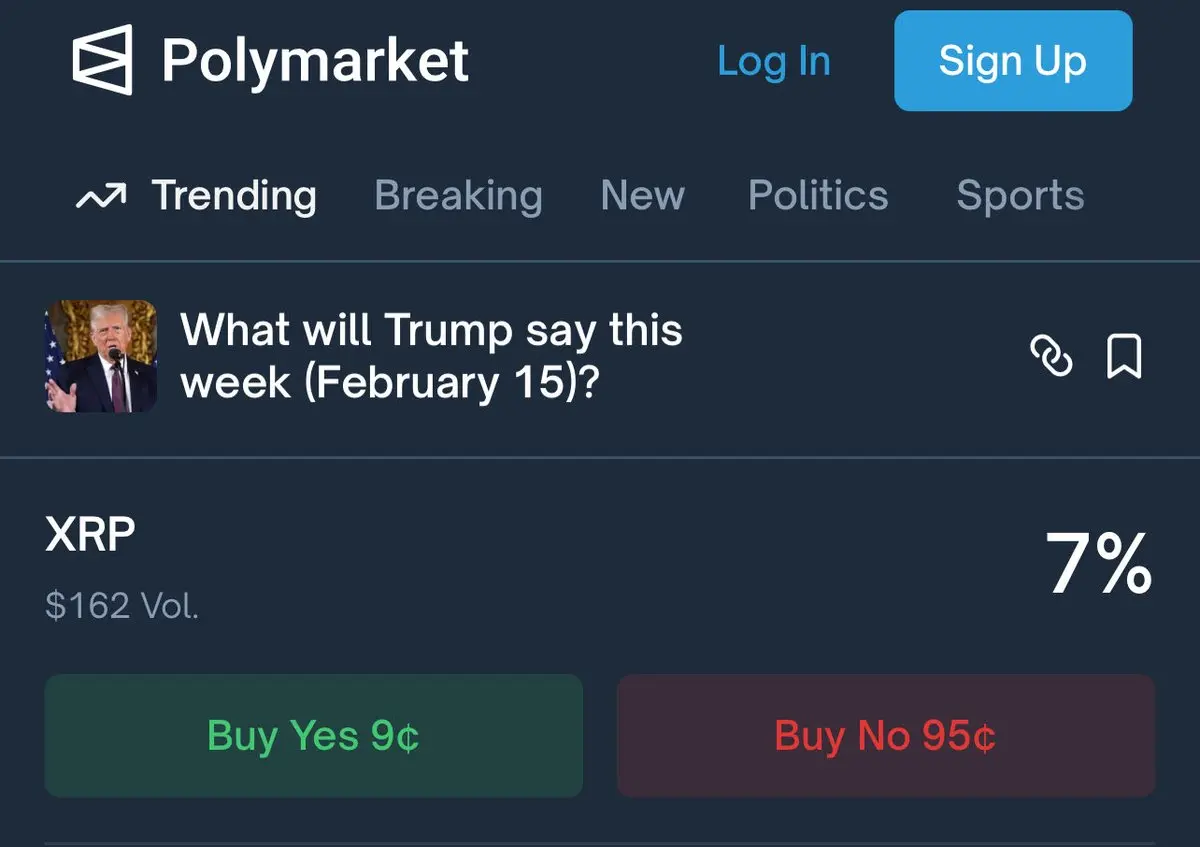
Task: Switch to the Breaking tab
Action: click(458, 196)
